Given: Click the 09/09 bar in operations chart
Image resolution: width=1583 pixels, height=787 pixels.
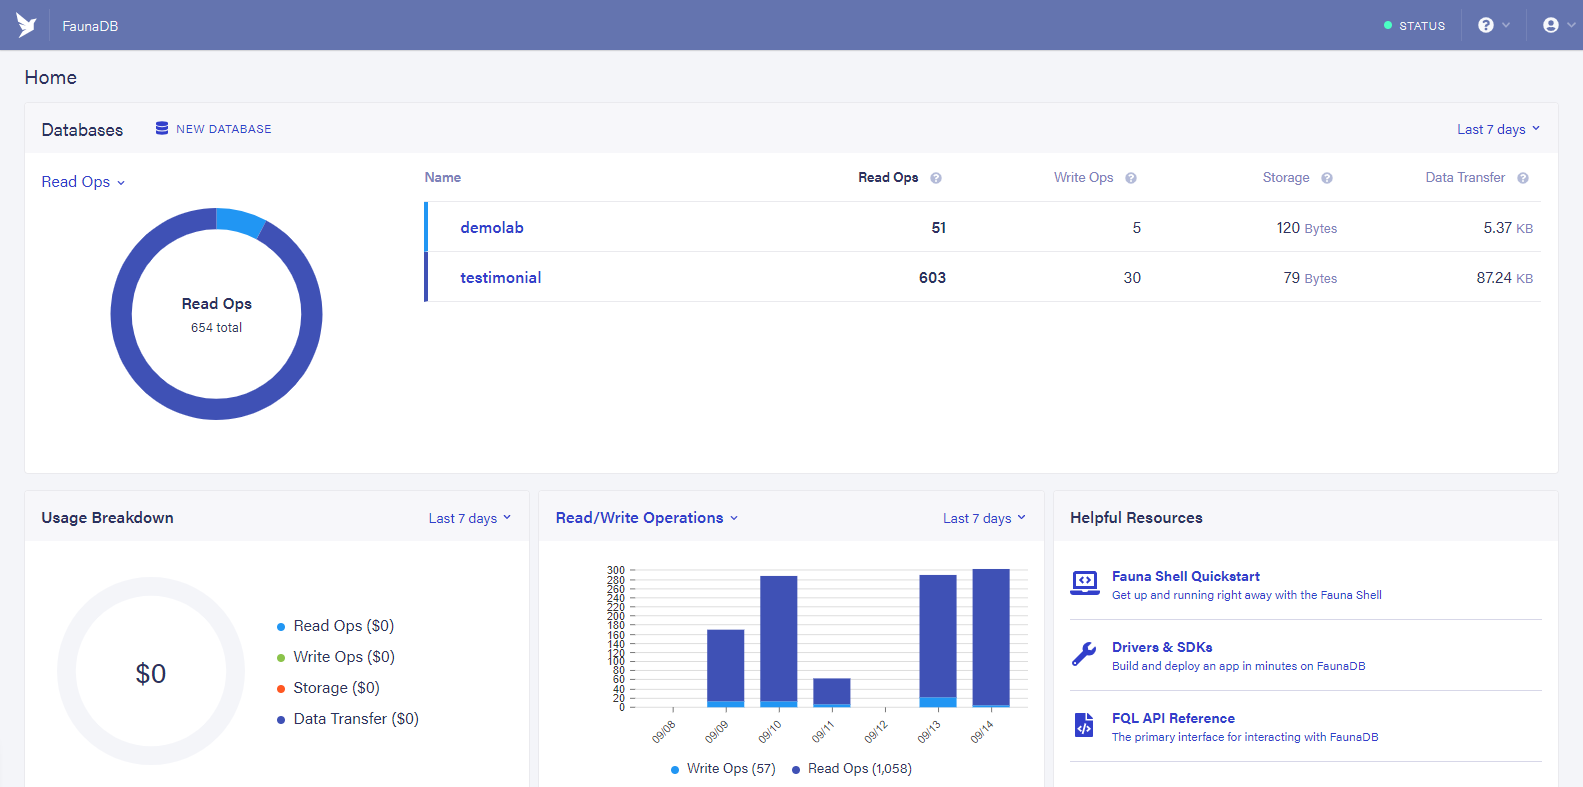Looking at the screenshot, I should [726, 668].
